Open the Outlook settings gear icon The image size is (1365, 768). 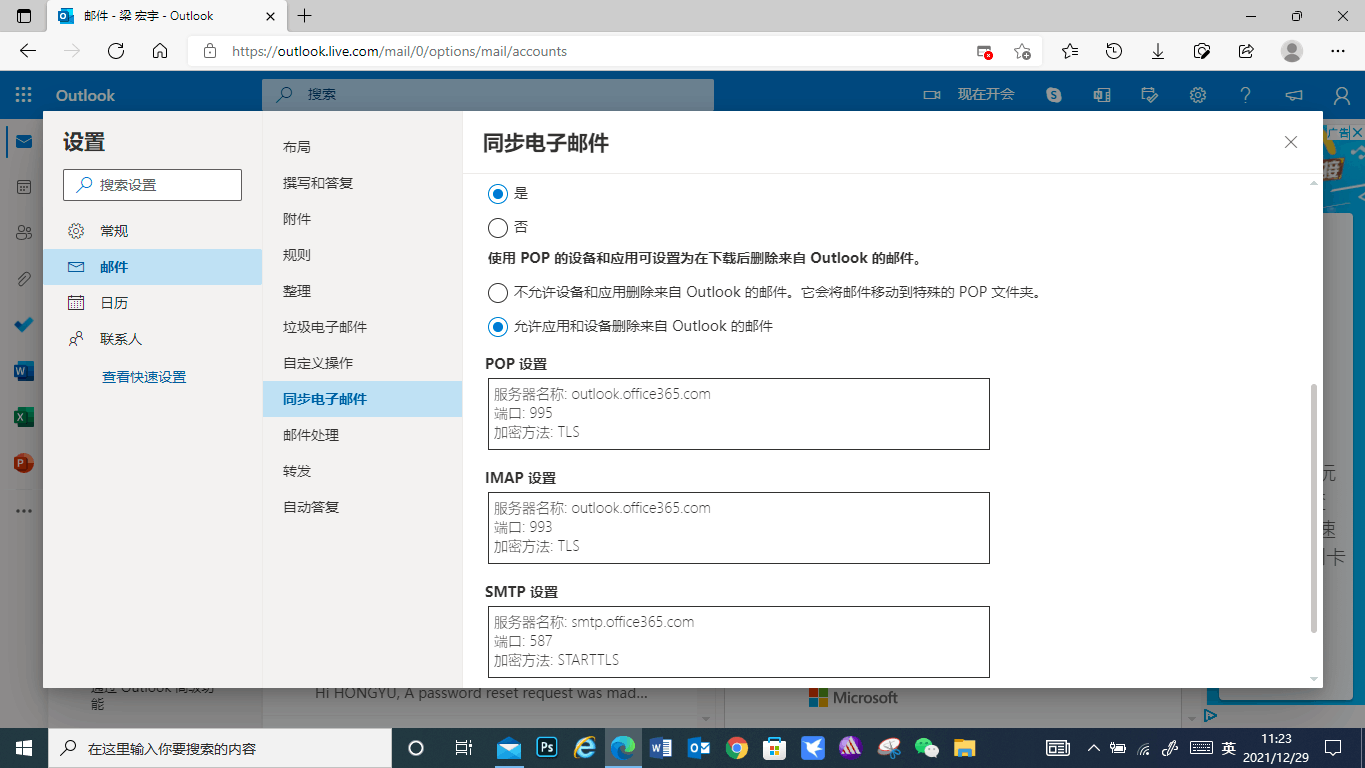coord(1197,95)
